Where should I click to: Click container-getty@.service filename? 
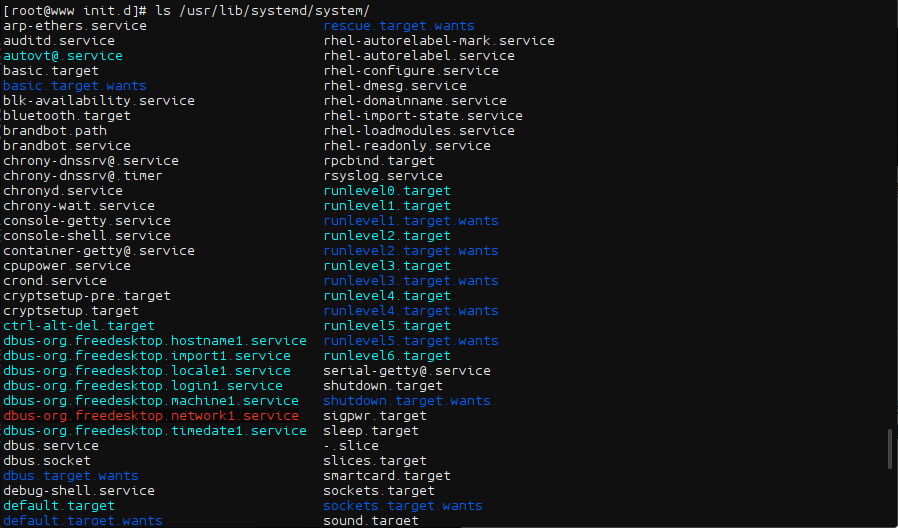click(99, 250)
